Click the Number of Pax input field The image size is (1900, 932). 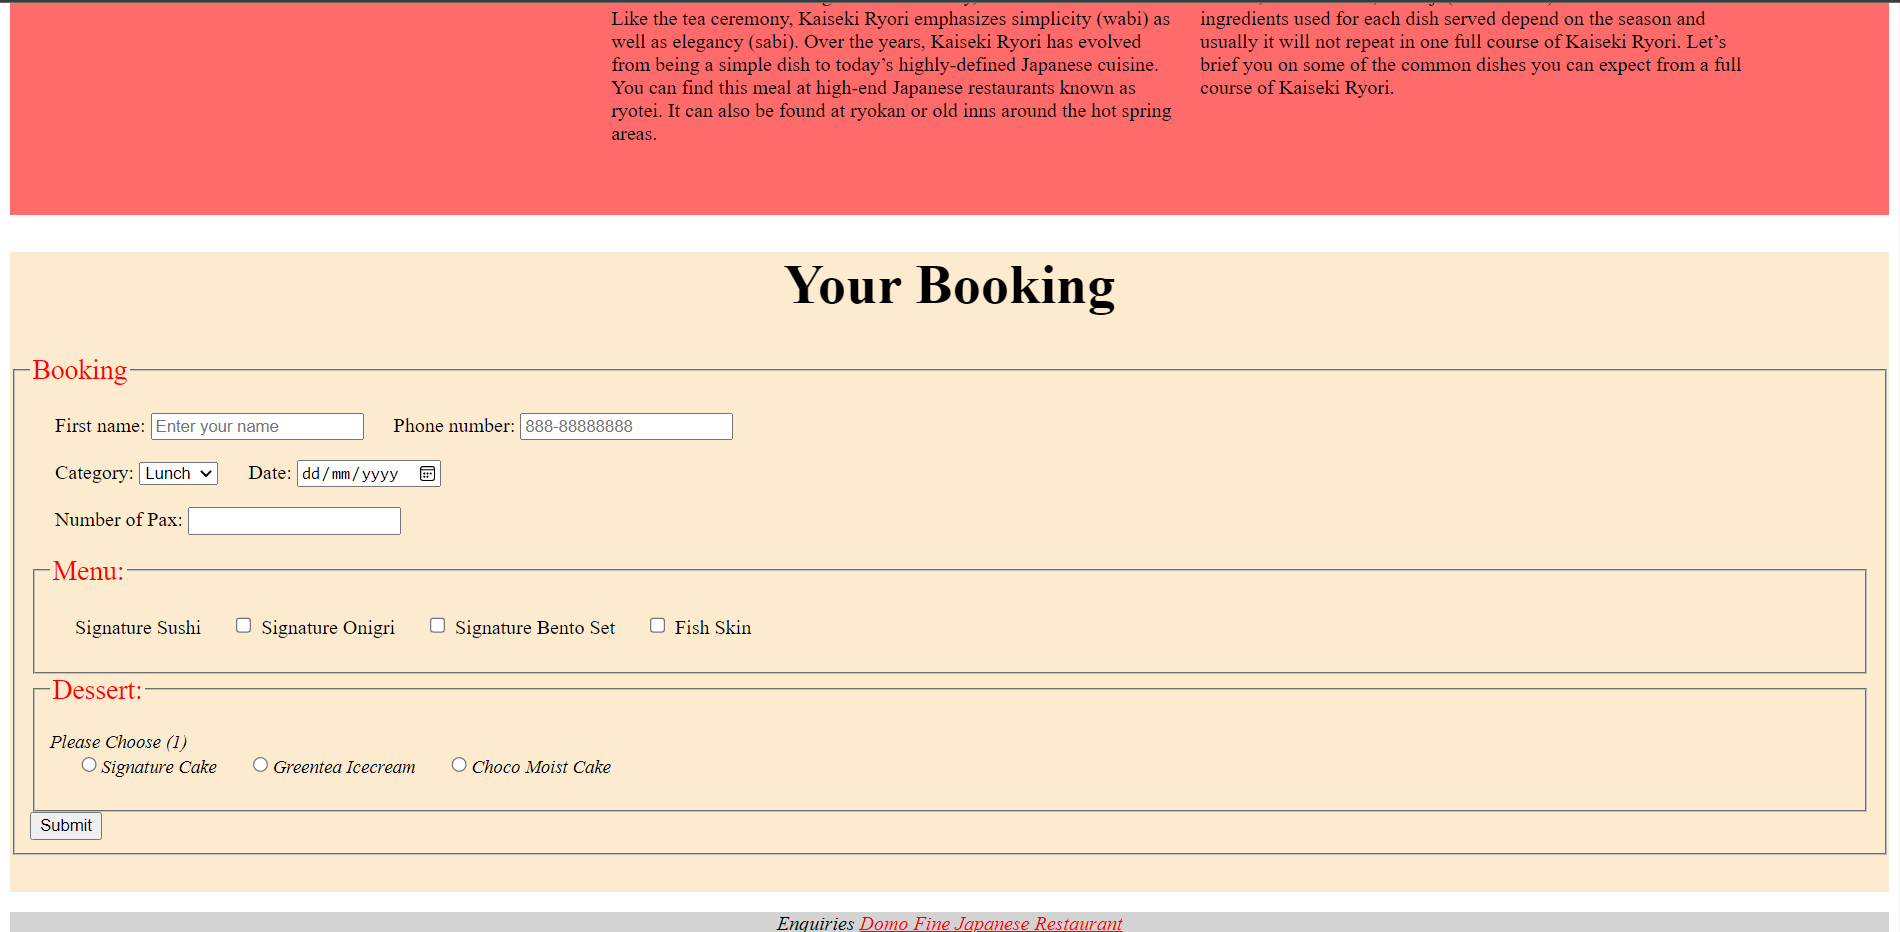click(x=293, y=520)
